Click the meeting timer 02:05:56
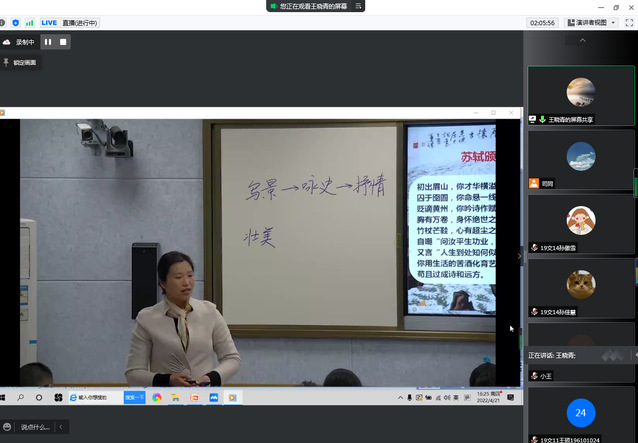Viewport: 638px width, 443px height. click(542, 23)
